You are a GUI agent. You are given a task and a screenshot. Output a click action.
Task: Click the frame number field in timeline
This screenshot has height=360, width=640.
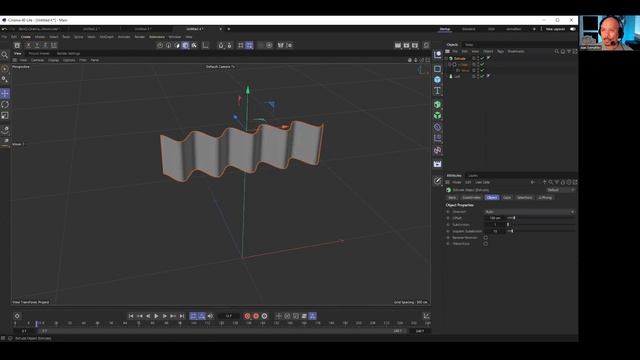tap(229, 316)
